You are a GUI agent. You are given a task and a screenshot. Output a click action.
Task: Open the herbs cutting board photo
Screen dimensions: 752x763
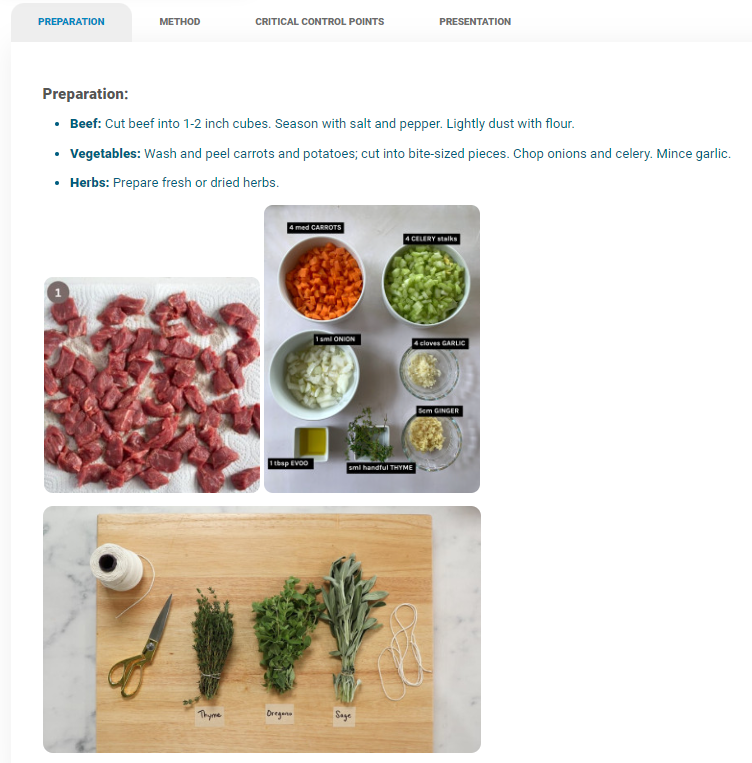262,629
